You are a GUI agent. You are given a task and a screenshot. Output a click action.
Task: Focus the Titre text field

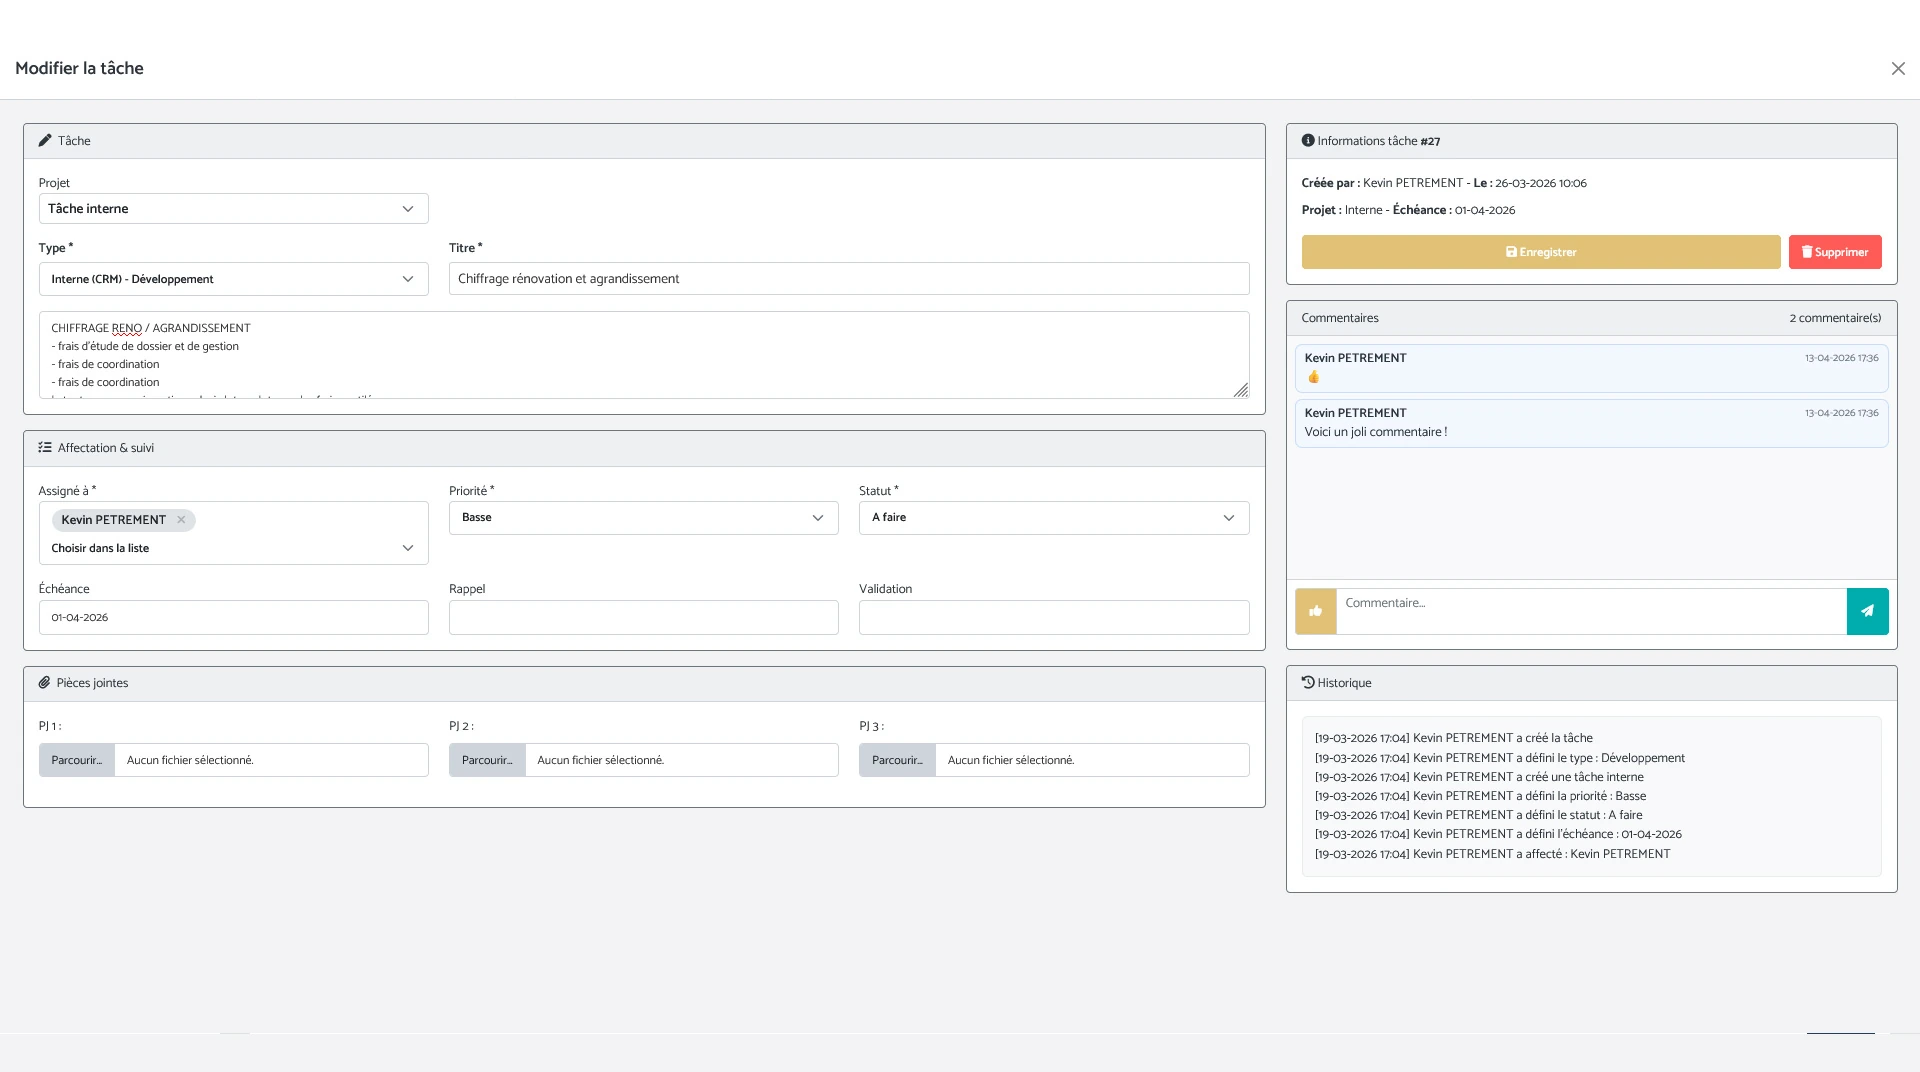point(848,279)
